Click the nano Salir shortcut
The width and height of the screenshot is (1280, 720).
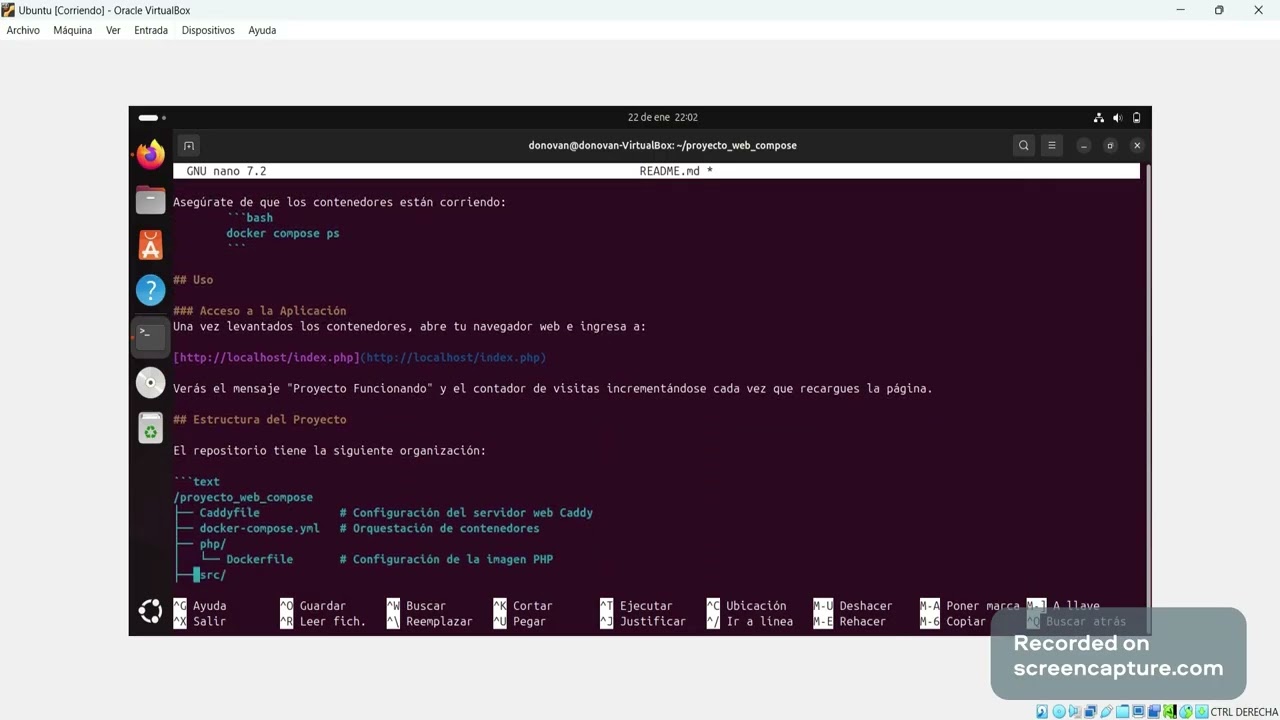(x=200, y=622)
